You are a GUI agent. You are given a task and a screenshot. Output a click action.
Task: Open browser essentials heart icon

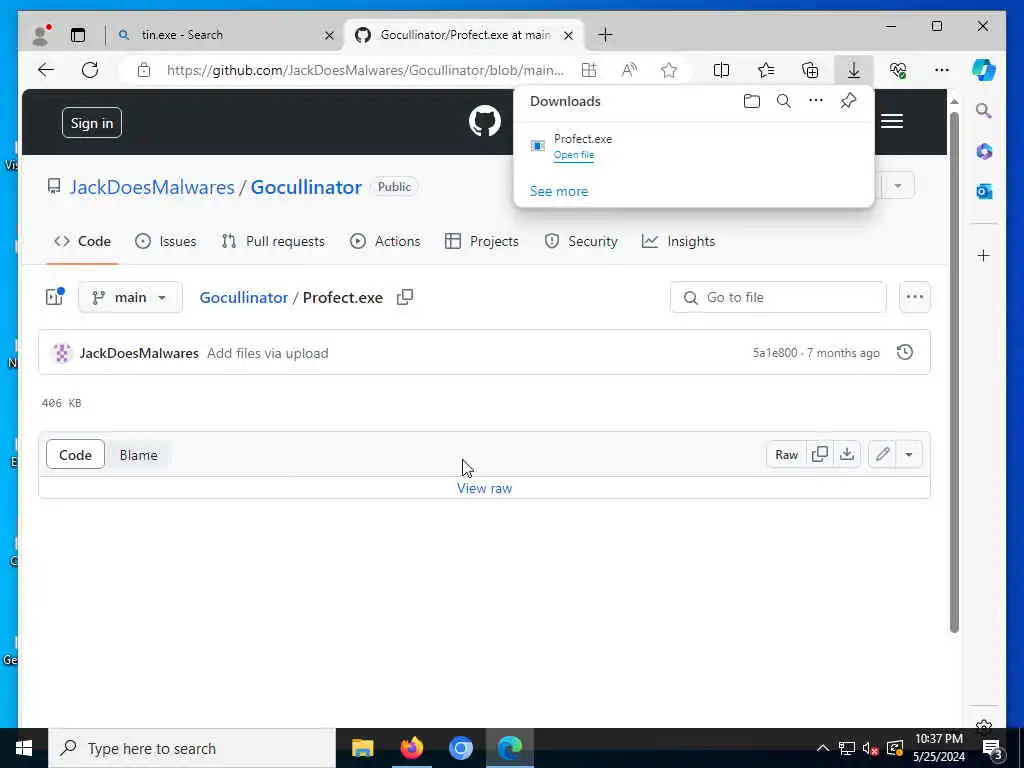[898, 70]
